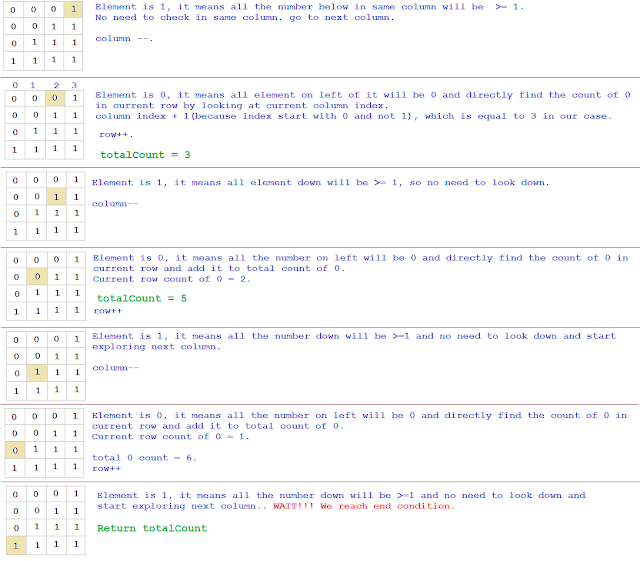Select 'in current row by looking at current column index.'
The width and height of the screenshot is (640, 561).
pos(242,106)
